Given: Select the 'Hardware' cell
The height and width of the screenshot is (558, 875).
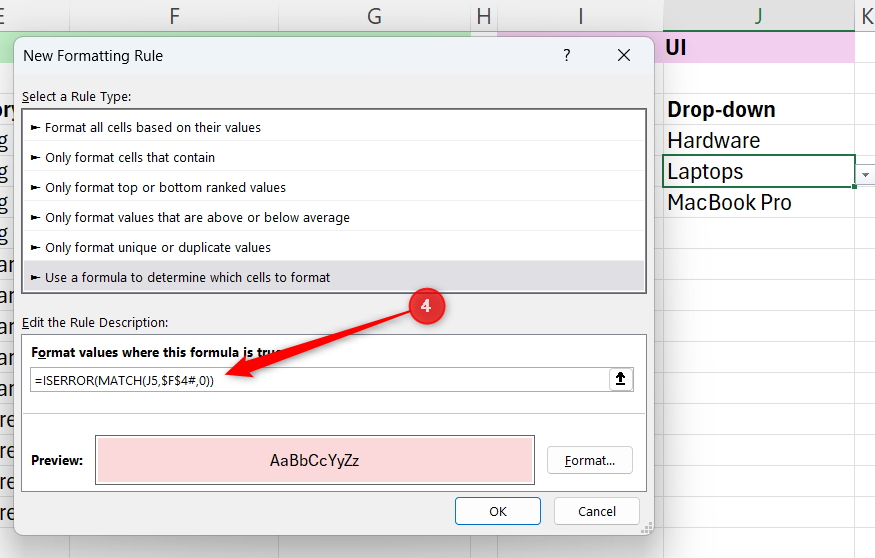Looking at the screenshot, I should (759, 140).
